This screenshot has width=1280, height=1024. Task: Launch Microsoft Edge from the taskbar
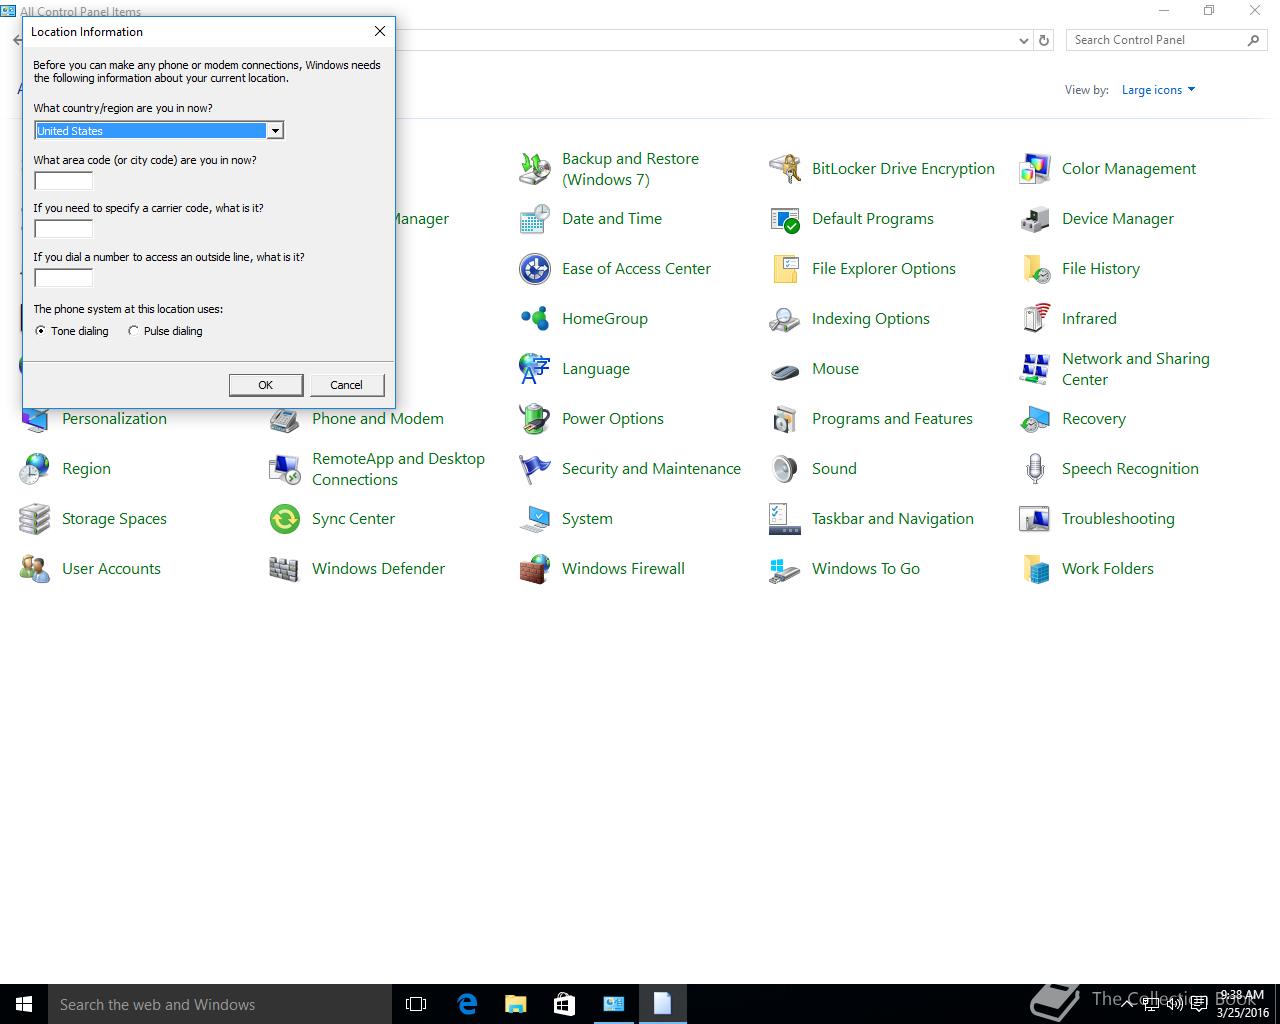click(x=467, y=1004)
